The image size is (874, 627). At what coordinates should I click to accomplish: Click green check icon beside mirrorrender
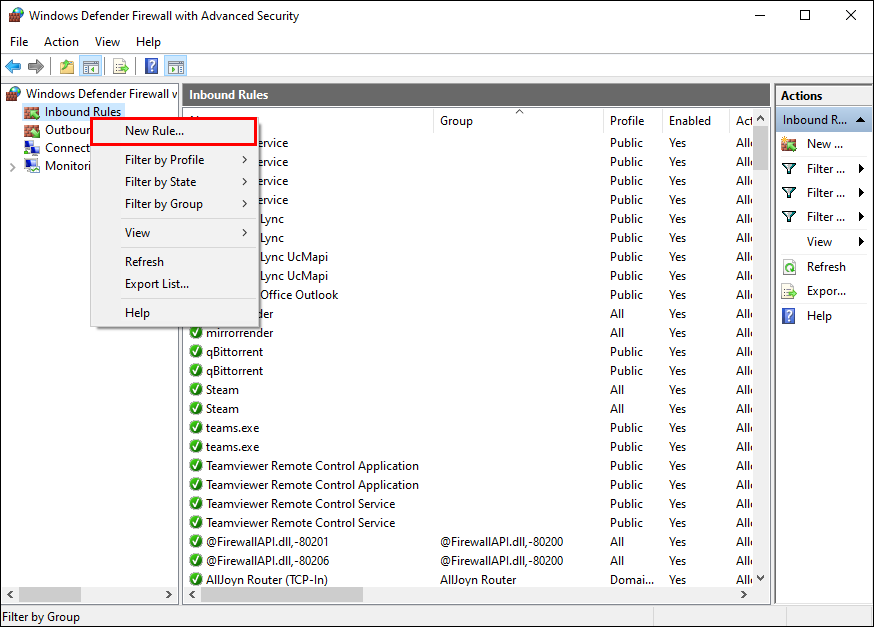click(196, 333)
